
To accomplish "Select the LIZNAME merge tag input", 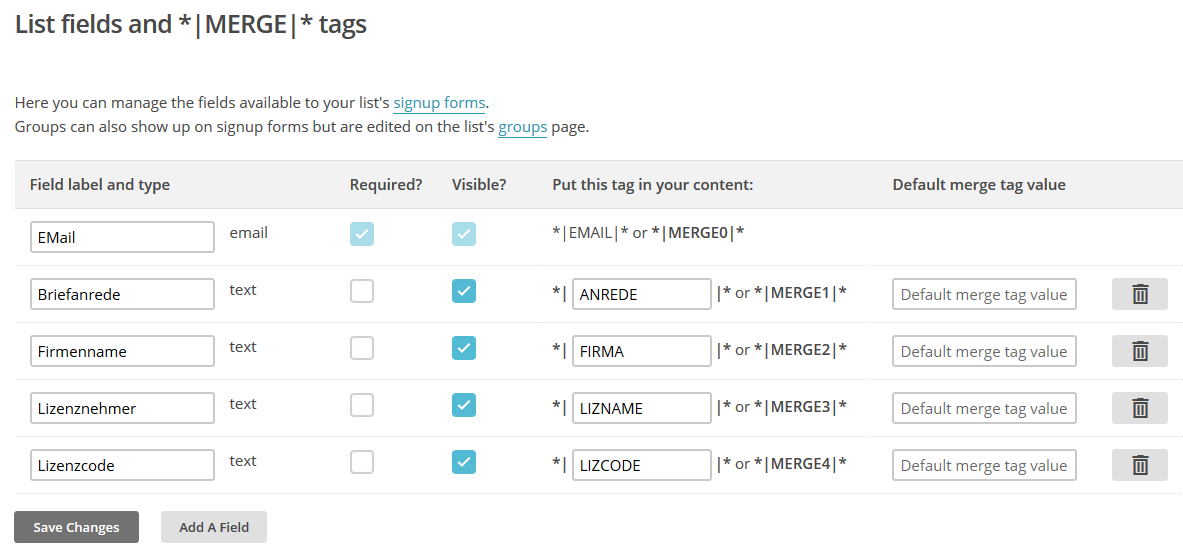I will (641, 408).
